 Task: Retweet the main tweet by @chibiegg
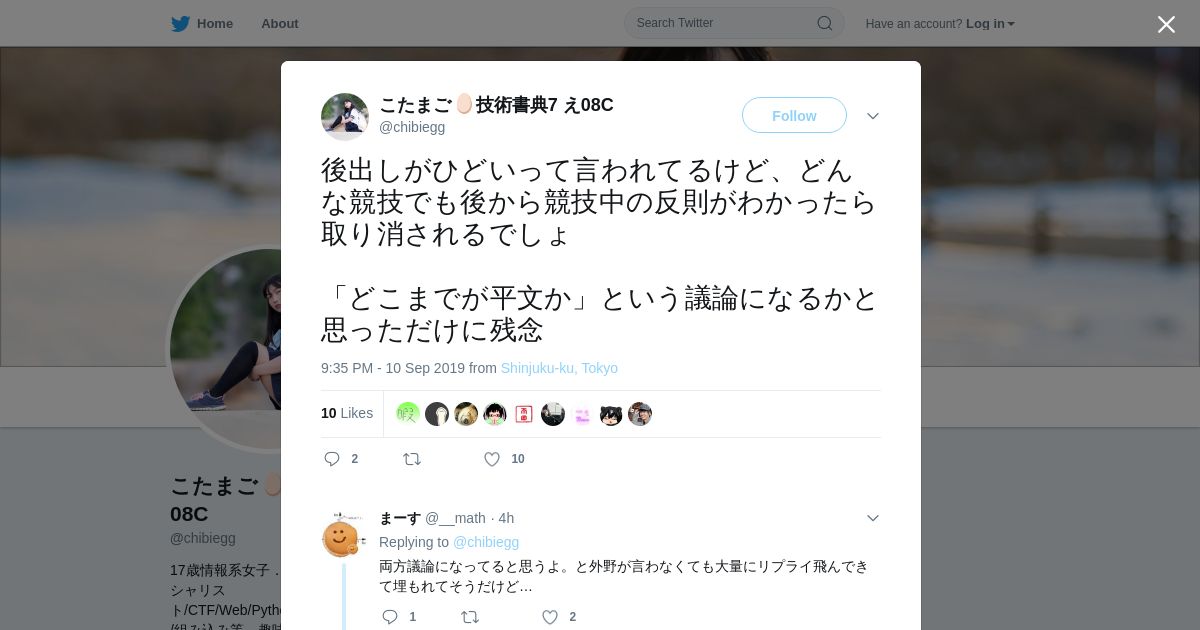(x=411, y=459)
